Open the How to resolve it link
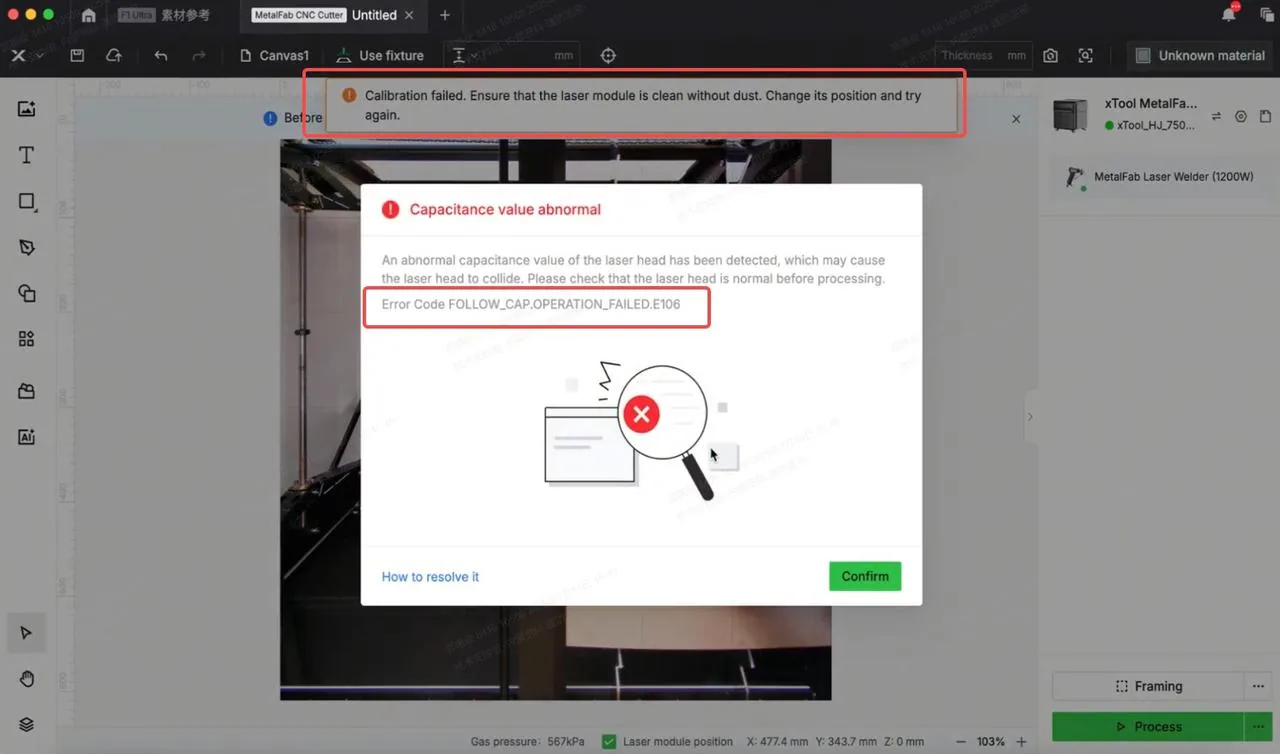Viewport: 1280px width, 754px height. coord(430,577)
